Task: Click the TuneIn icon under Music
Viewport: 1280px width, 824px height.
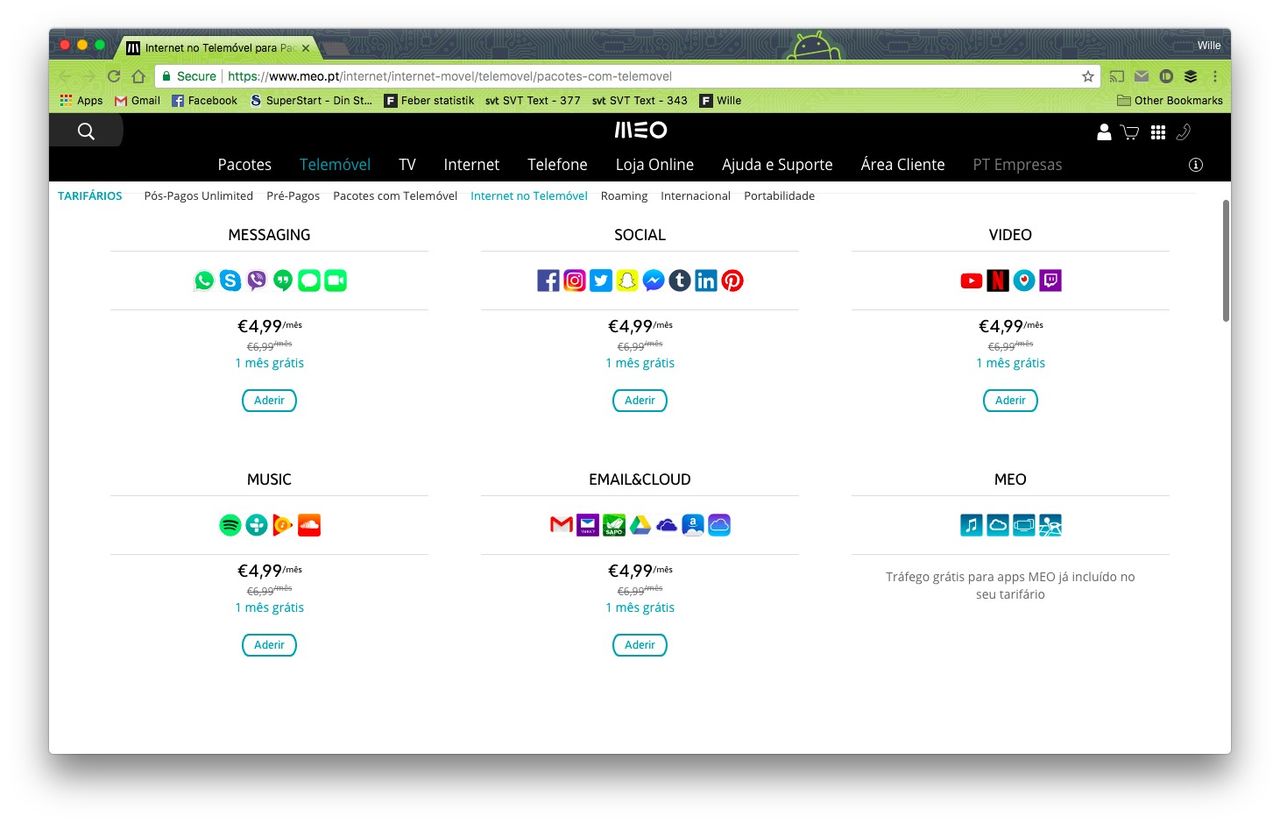Action: (x=257, y=525)
